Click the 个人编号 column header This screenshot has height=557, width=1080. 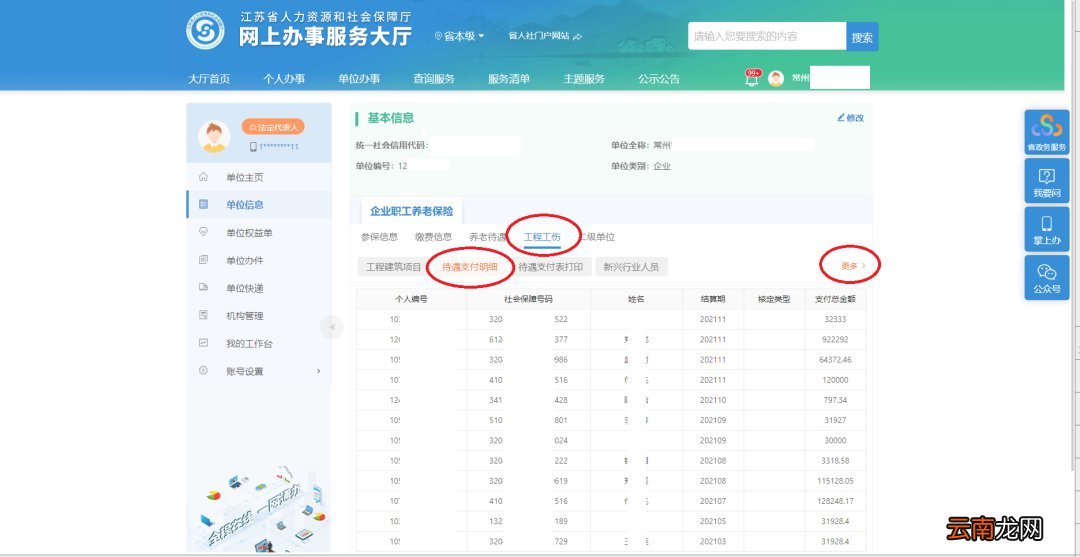(411, 299)
